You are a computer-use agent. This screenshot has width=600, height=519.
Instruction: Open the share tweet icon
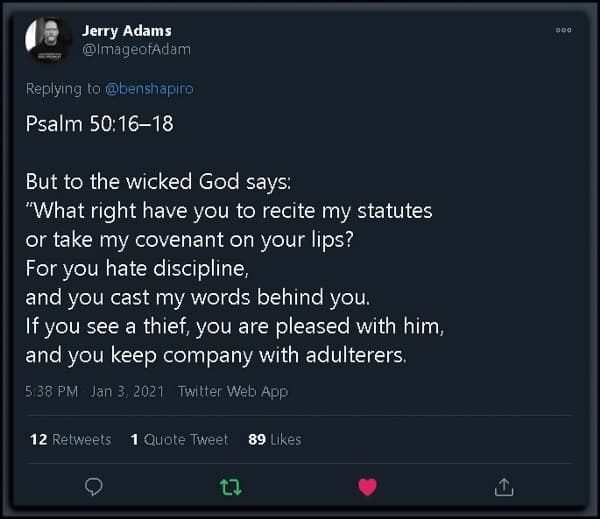(x=504, y=487)
